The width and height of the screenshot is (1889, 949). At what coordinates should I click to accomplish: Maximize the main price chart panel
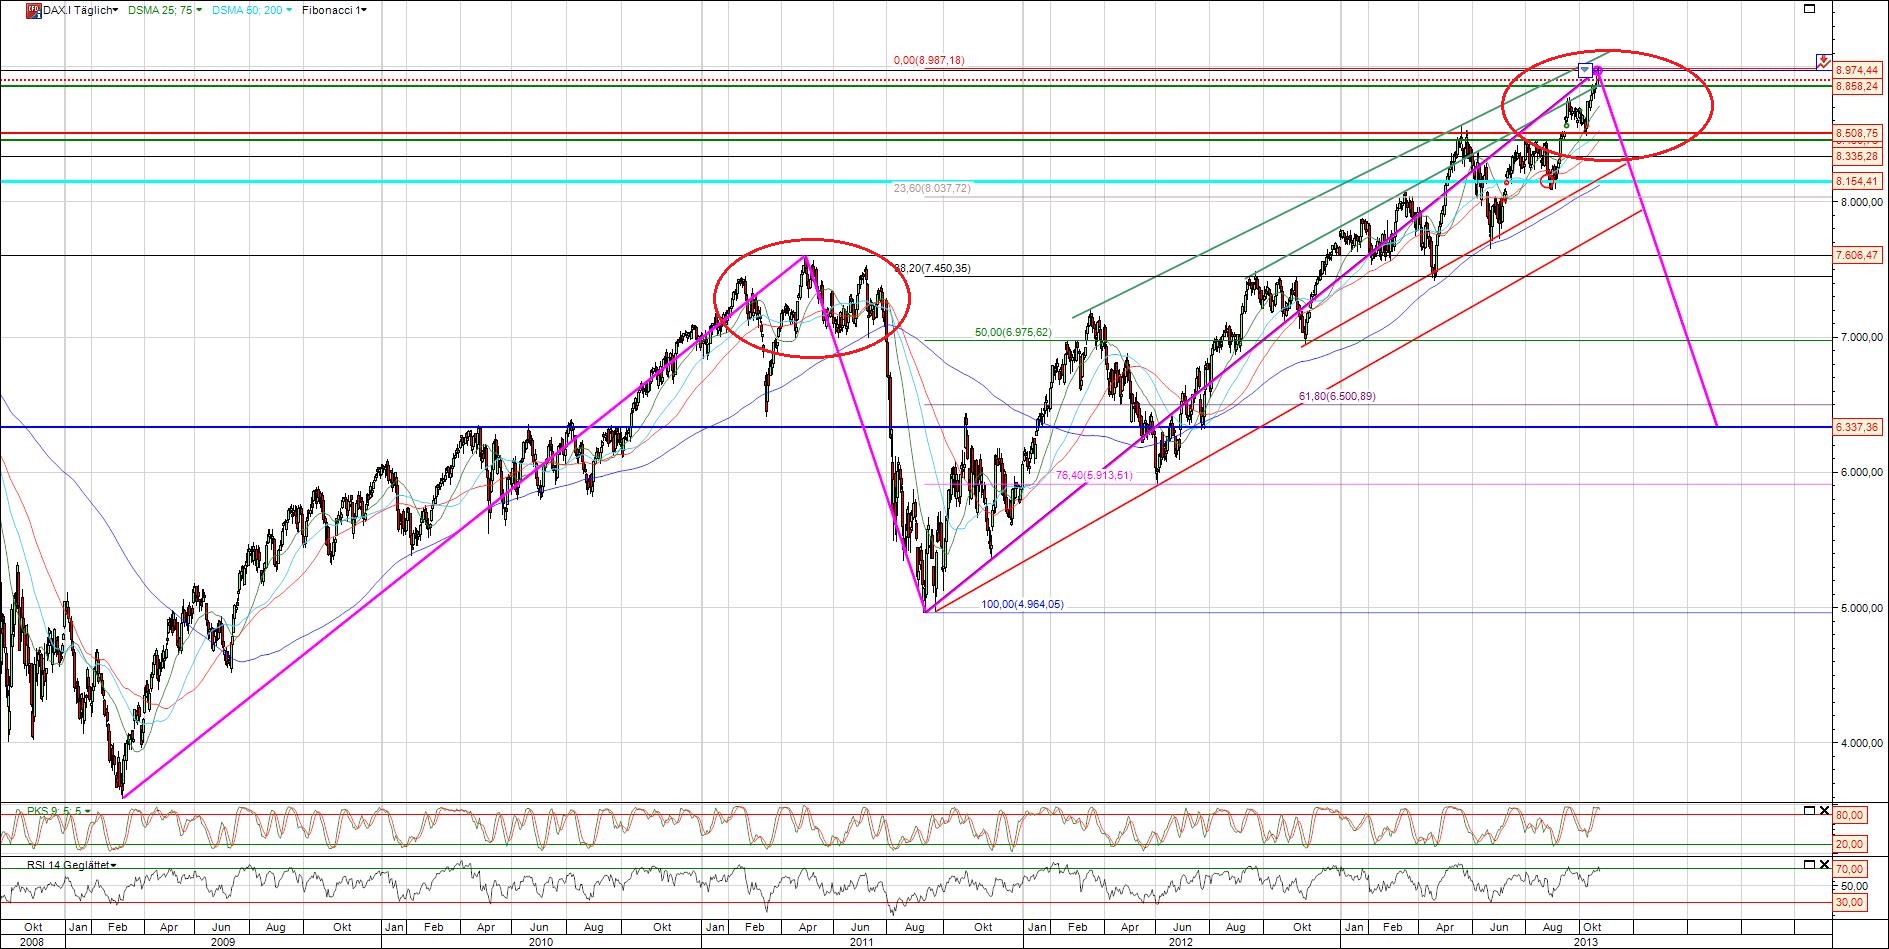[1809, 9]
